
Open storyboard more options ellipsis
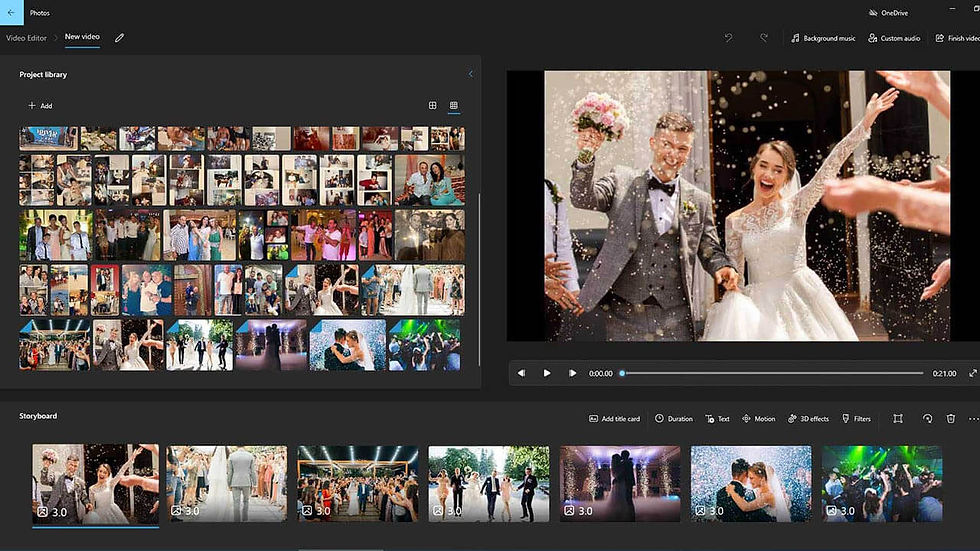(x=973, y=419)
